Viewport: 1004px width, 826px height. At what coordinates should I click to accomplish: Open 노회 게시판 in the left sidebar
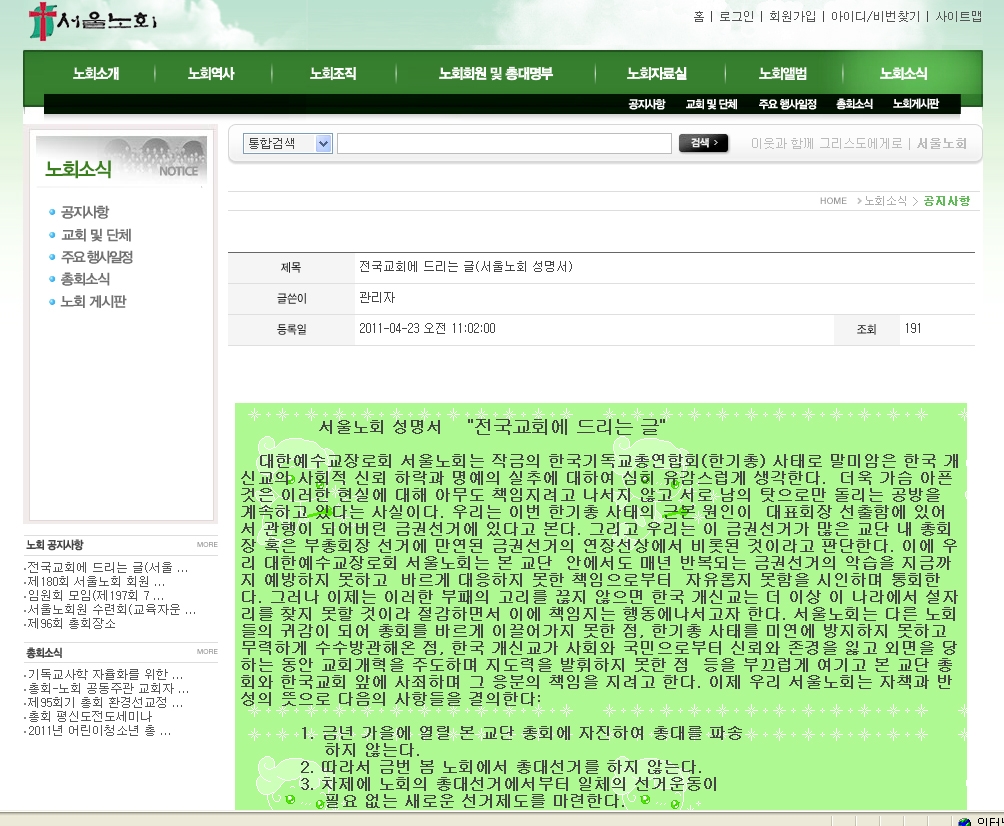(93, 301)
